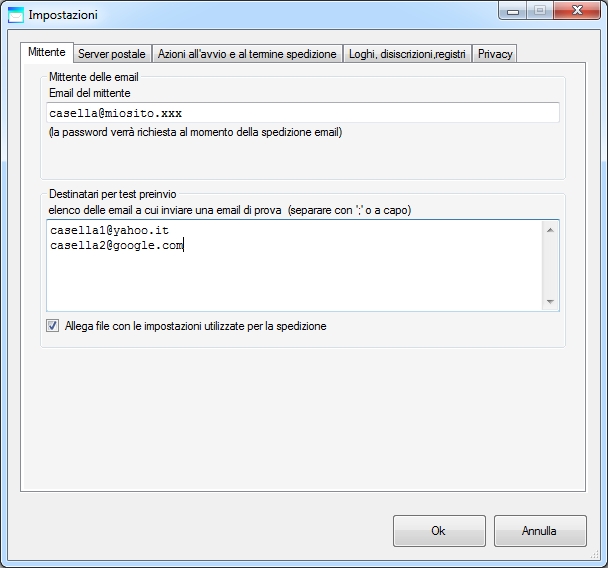
Task: Uncheck 'Allega file con le impostazioni' checkbox
Action: (x=52, y=326)
